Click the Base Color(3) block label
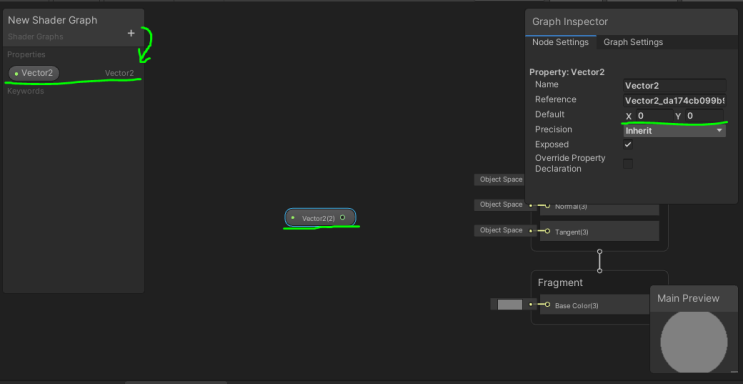Image resolution: width=743 pixels, height=384 pixels. (x=577, y=306)
